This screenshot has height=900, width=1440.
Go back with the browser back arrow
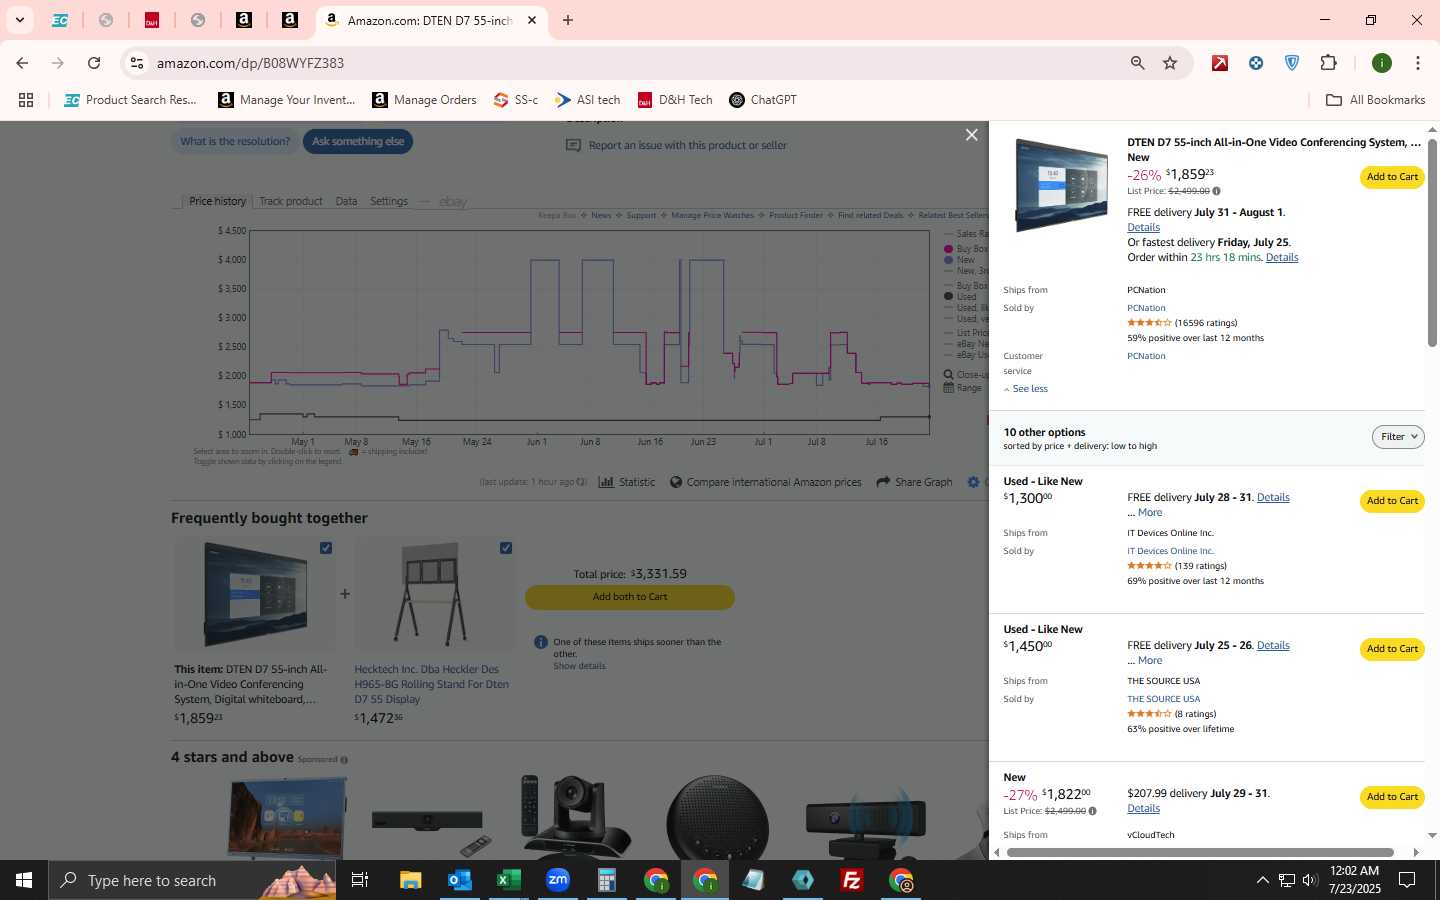coord(22,63)
